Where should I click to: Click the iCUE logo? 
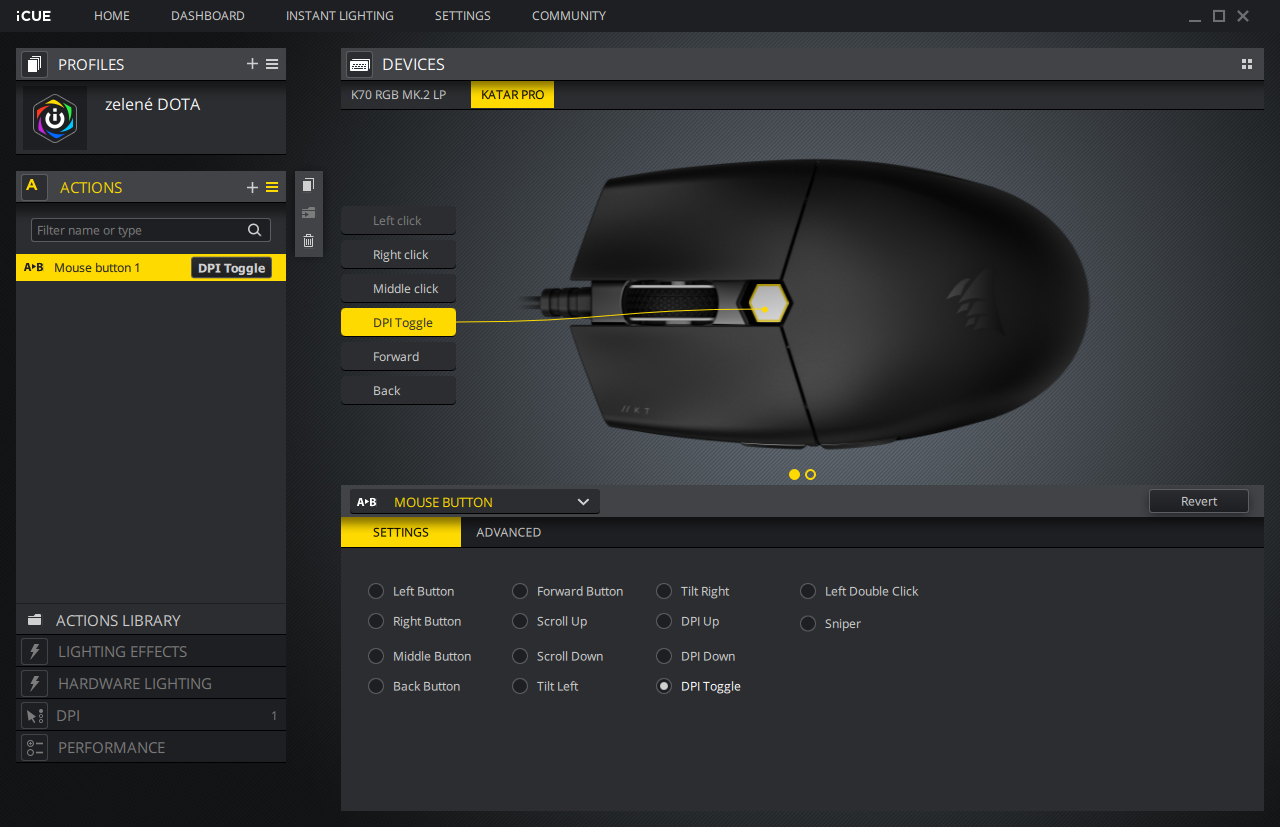pyautogui.click(x=32, y=16)
